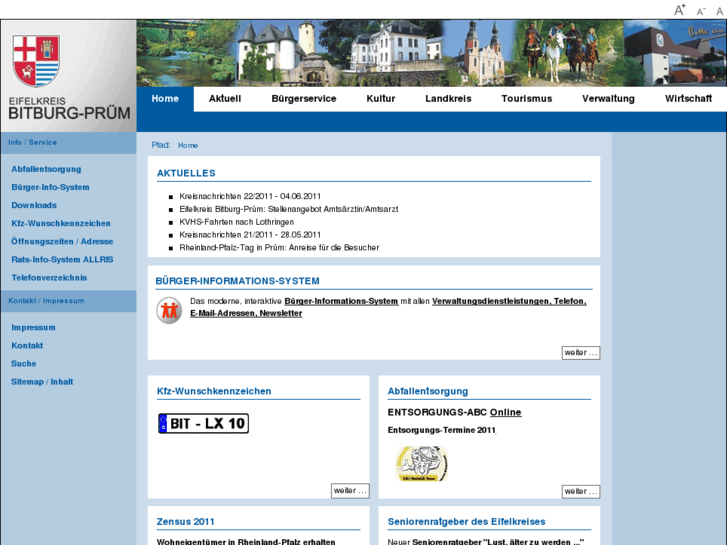
Task: Open the Tourismus navigation tab
Action: coord(527,99)
